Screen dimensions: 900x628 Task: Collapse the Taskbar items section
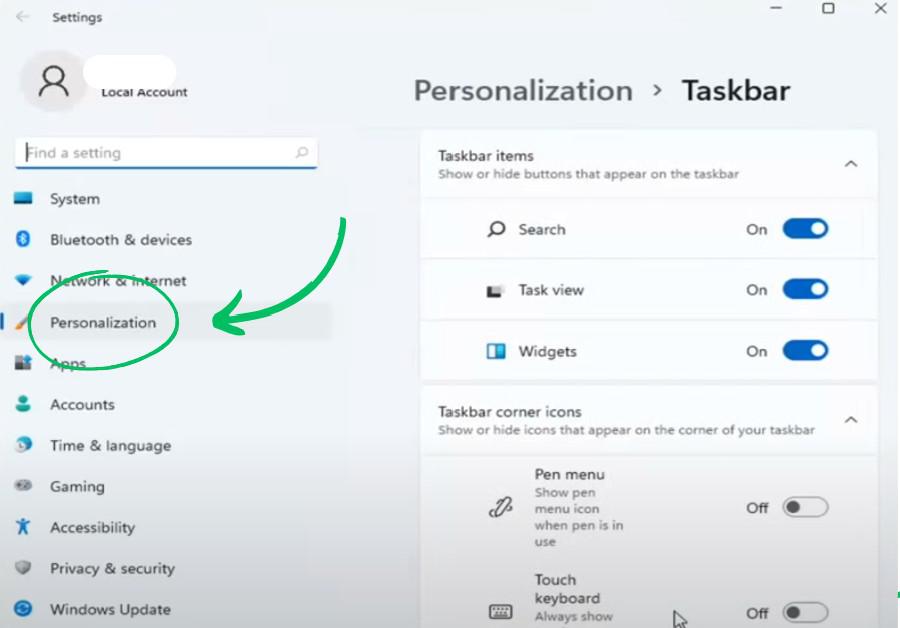[x=851, y=163]
